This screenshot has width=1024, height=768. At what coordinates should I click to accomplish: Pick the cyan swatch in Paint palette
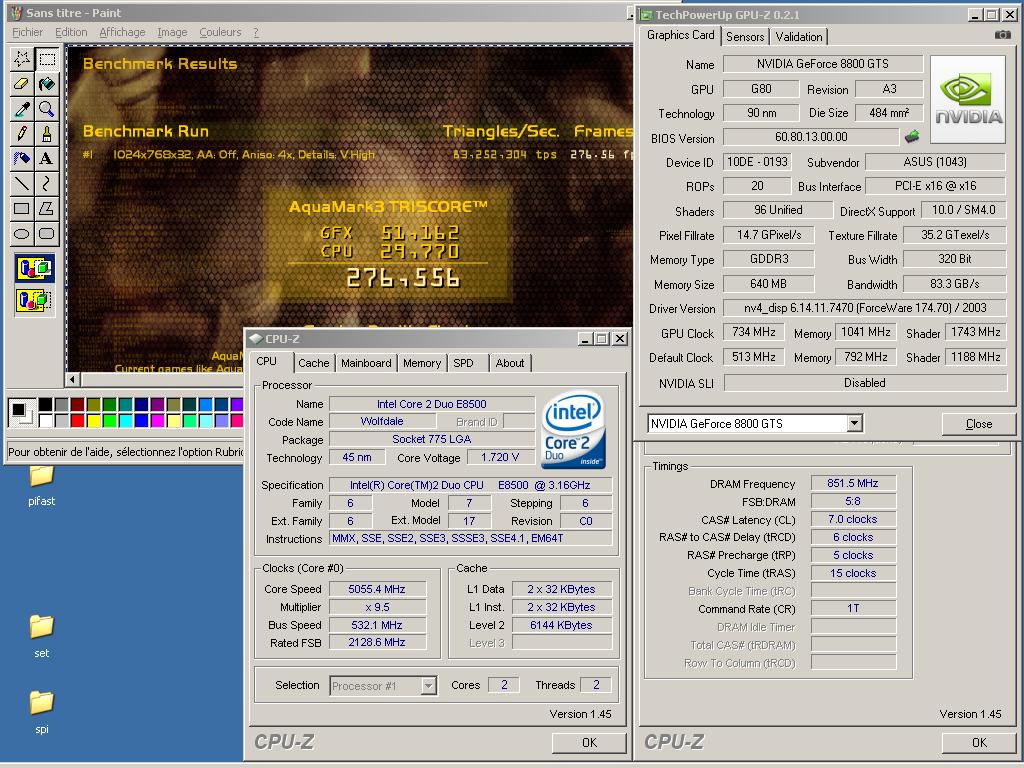point(125,421)
